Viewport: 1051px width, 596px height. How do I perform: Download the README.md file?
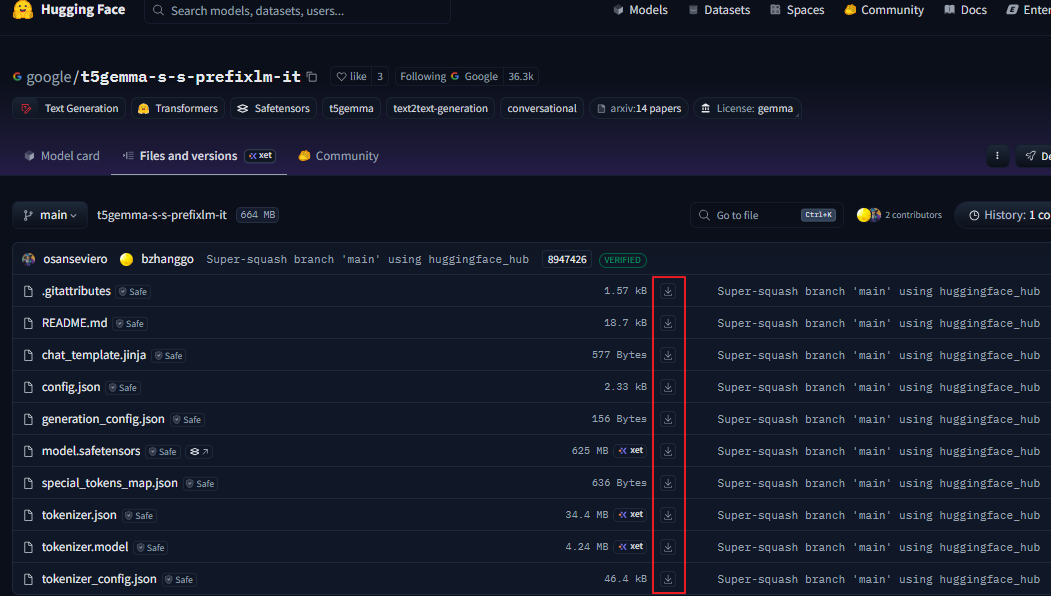pos(668,323)
